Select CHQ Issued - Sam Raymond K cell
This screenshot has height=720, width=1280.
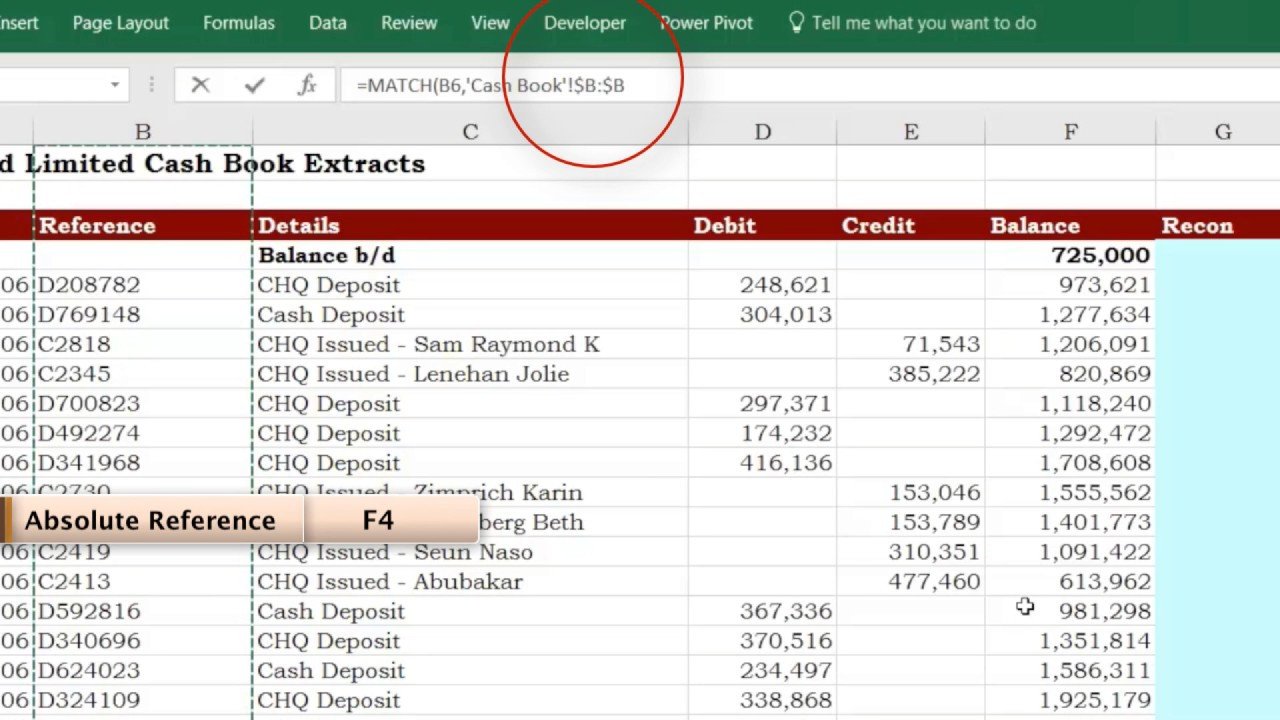(470, 344)
